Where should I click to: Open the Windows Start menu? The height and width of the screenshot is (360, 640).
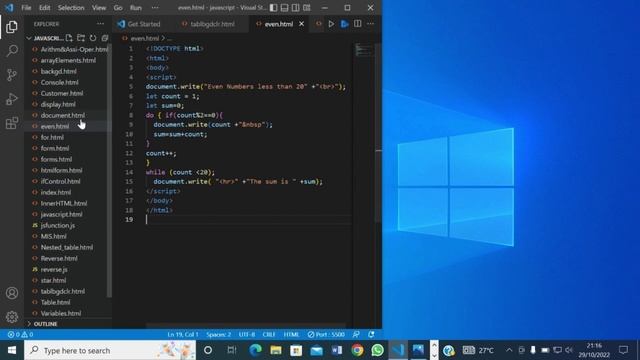(12, 350)
